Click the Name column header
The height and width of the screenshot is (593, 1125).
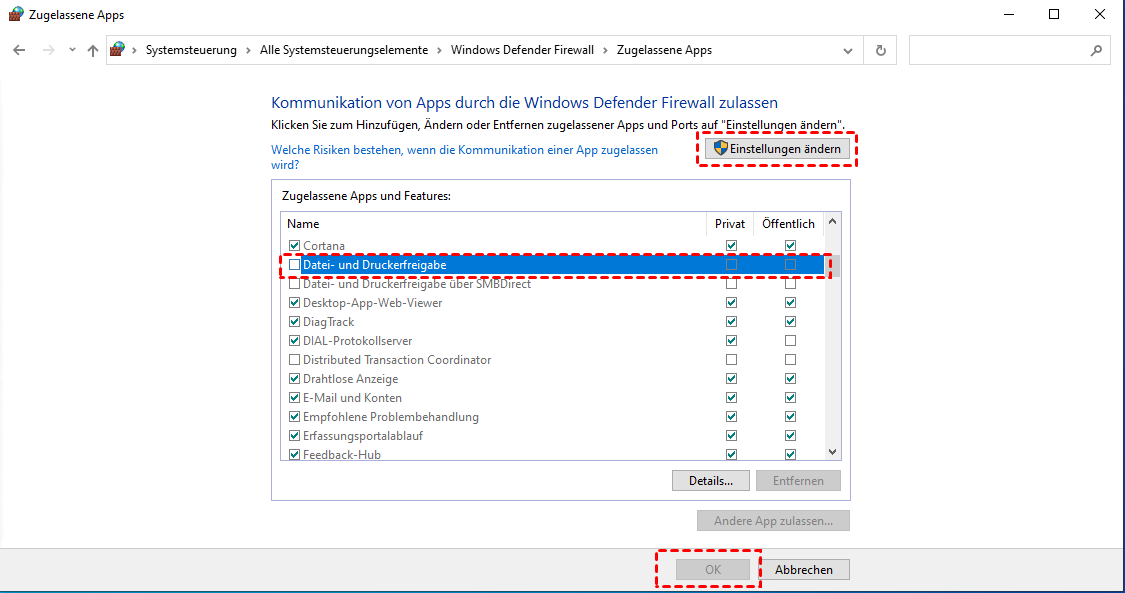pos(494,224)
